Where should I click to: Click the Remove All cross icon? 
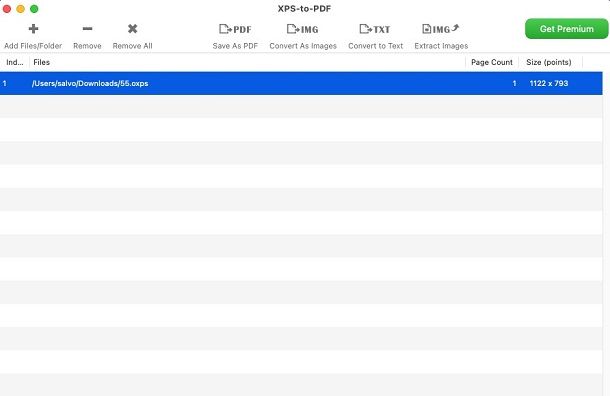[x=133, y=29]
